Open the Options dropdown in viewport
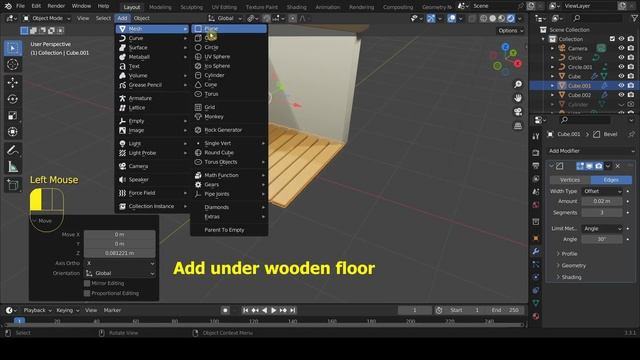Image resolution: width=640 pixels, height=360 pixels. click(510, 31)
